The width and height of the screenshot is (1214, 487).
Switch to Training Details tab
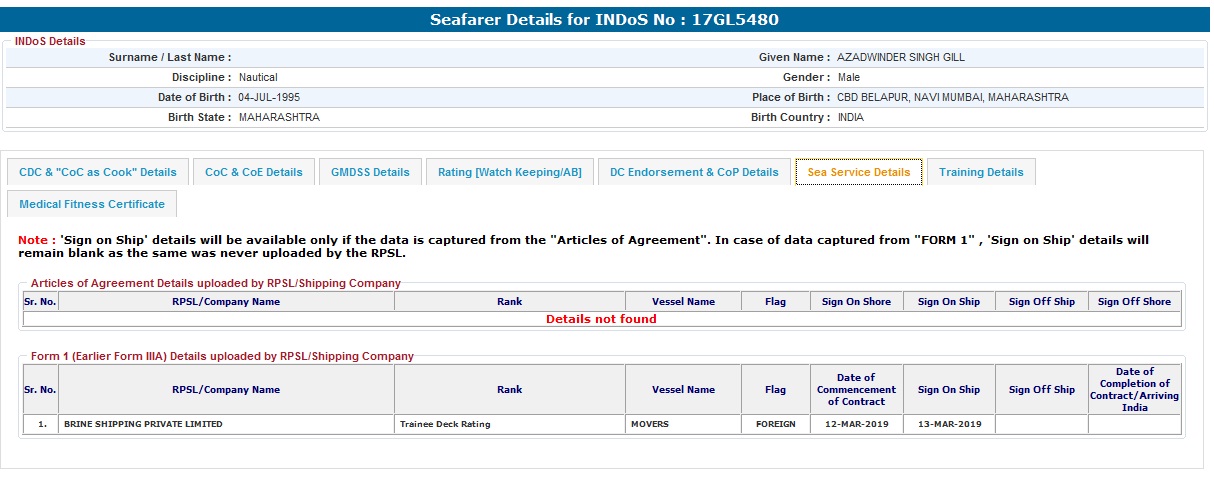tap(981, 172)
